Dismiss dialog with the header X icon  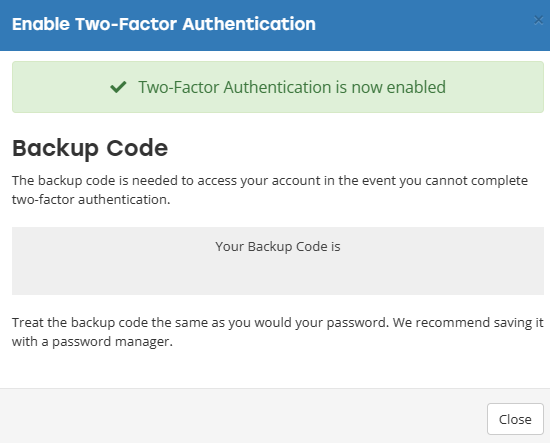pos(538,20)
